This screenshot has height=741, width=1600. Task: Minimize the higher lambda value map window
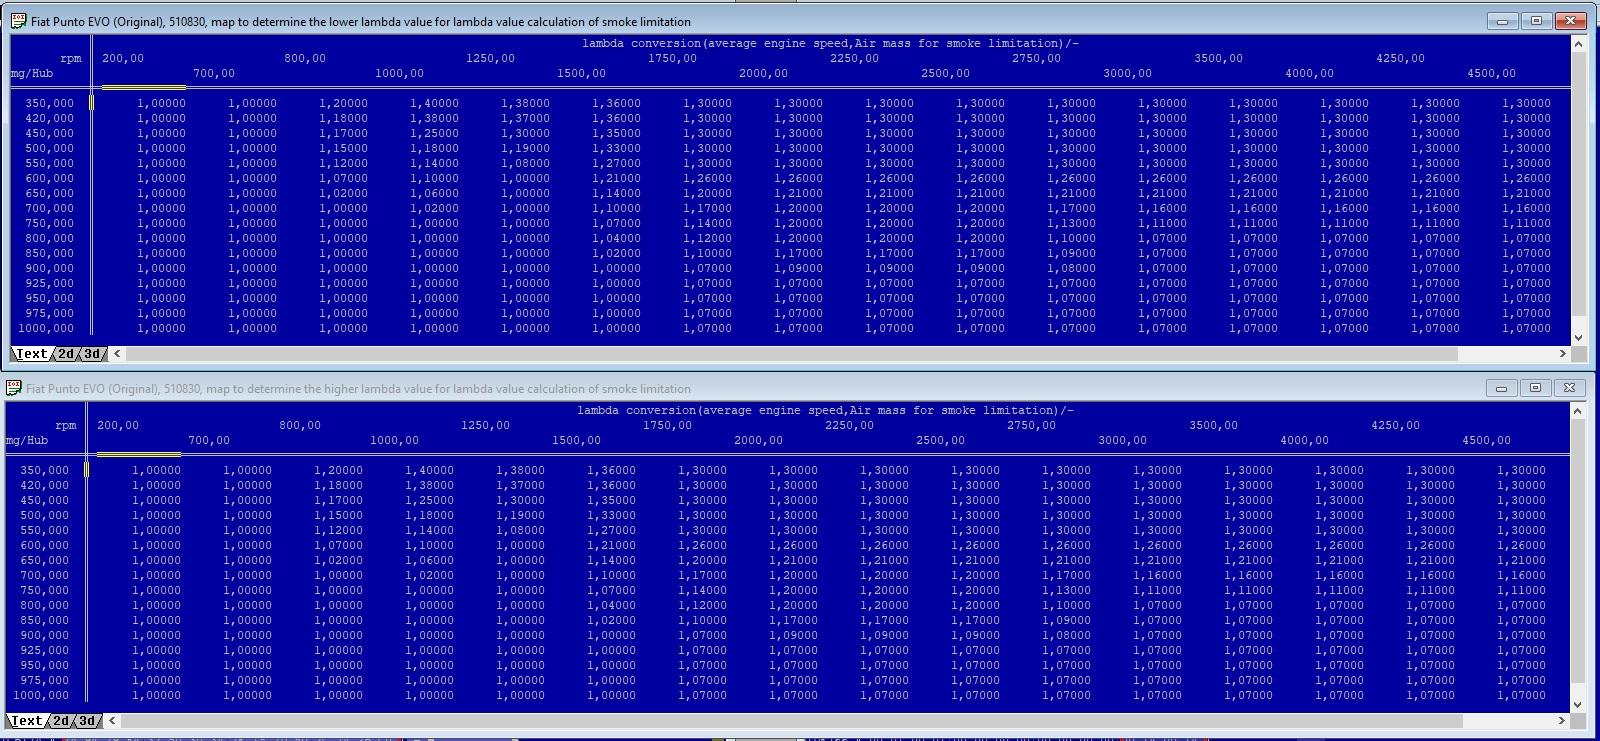pyautogui.click(x=1501, y=388)
